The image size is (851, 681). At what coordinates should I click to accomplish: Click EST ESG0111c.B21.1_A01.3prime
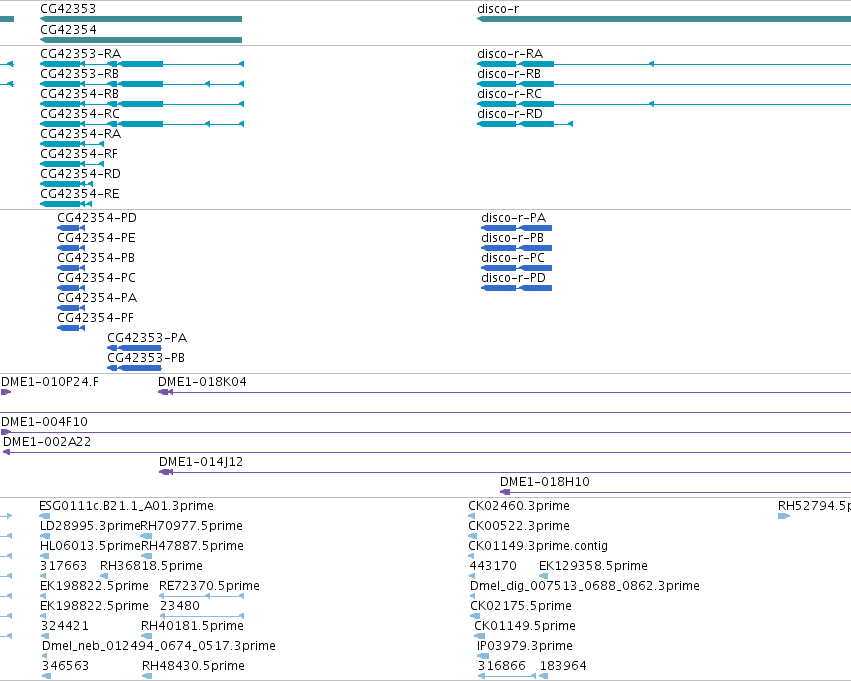tap(45, 516)
